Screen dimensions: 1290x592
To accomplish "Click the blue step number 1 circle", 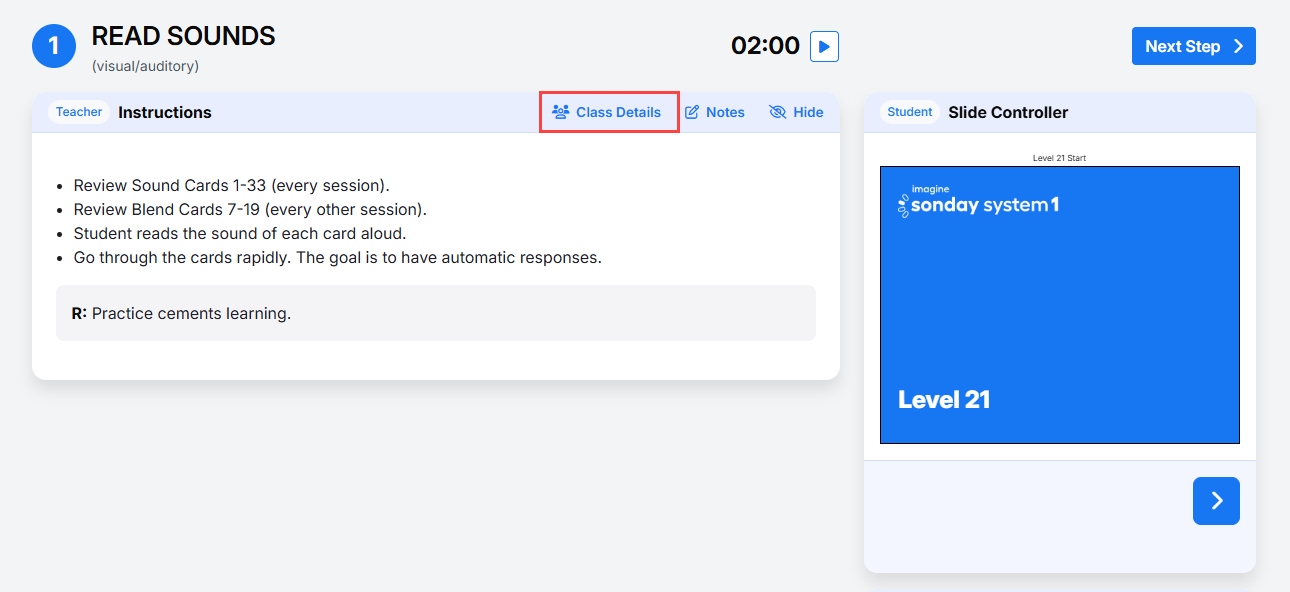I will pyautogui.click(x=54, y=46).
